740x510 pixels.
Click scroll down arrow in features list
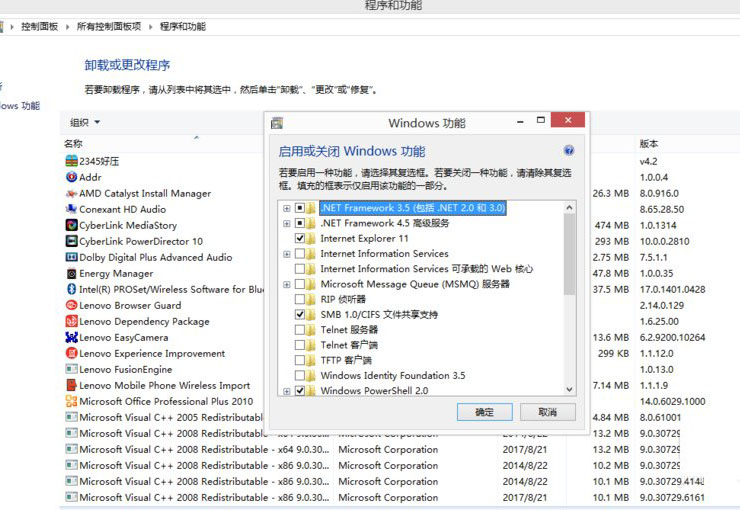point(569,389)
